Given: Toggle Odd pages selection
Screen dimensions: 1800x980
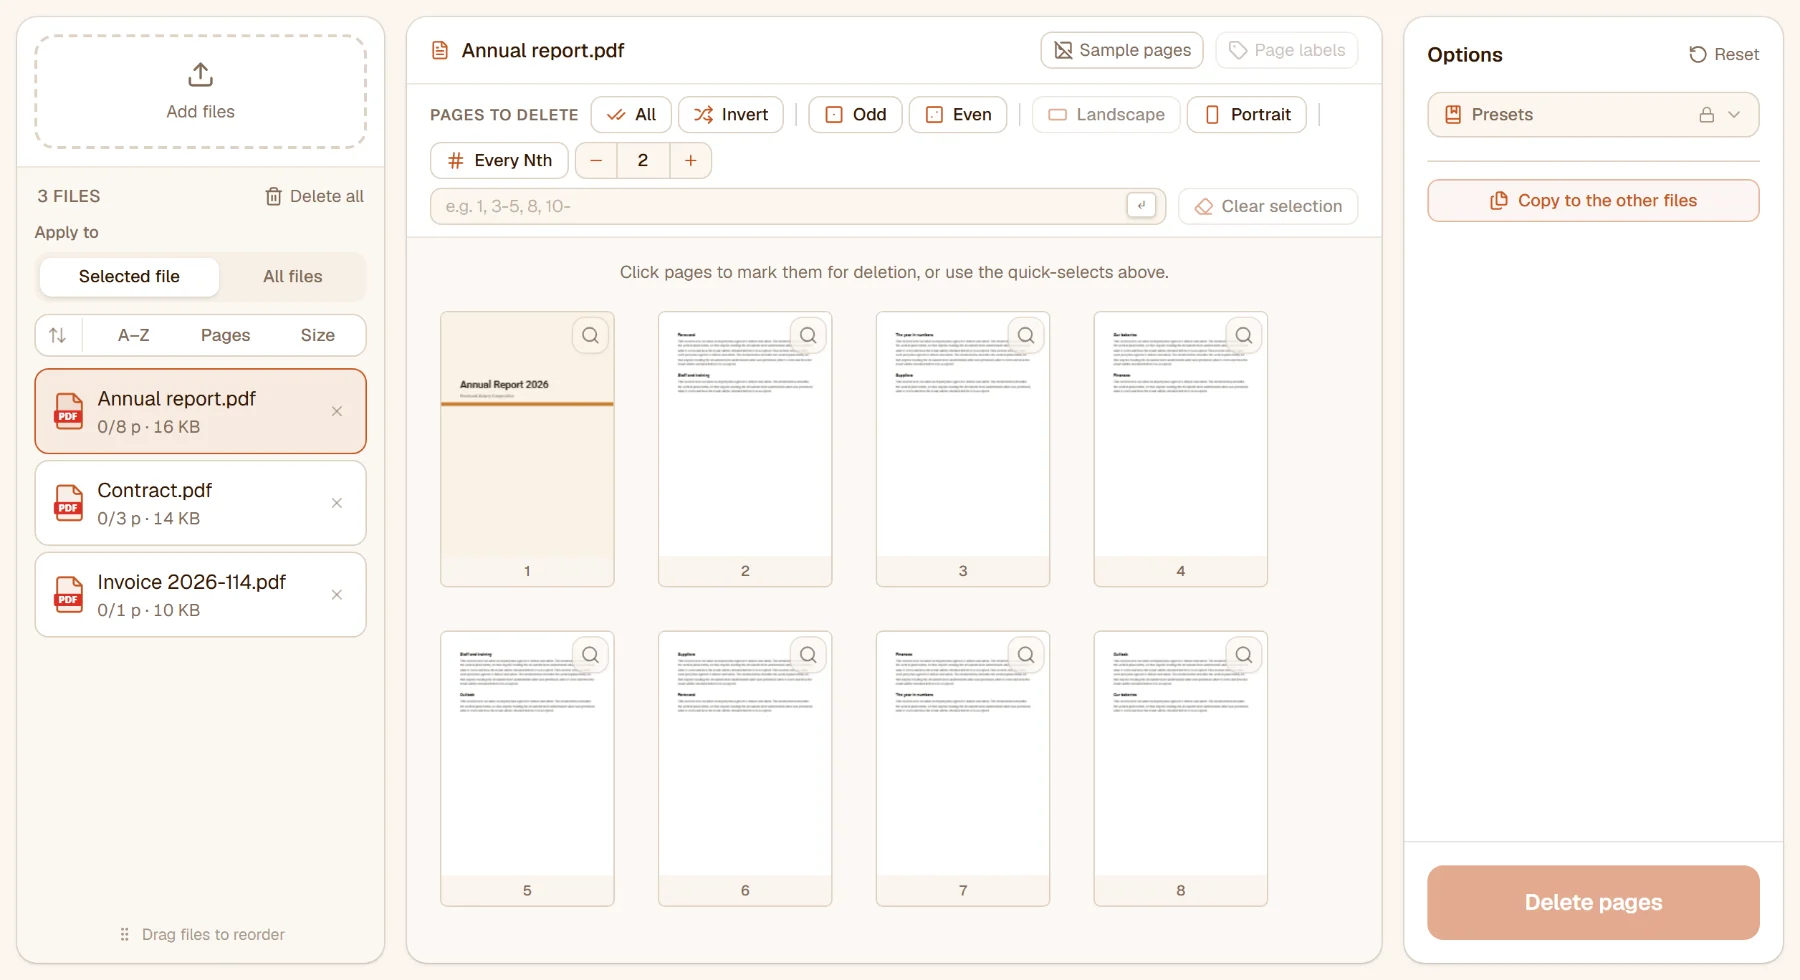Looking at the screenshot, I should pos(856,115).
